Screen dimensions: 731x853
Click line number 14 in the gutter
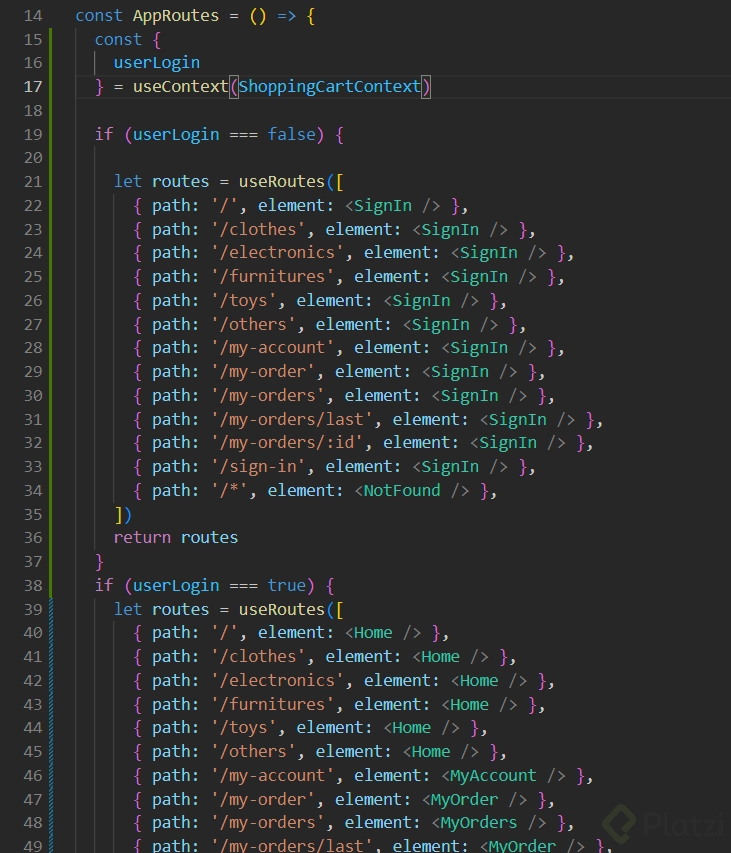[33, 16]
